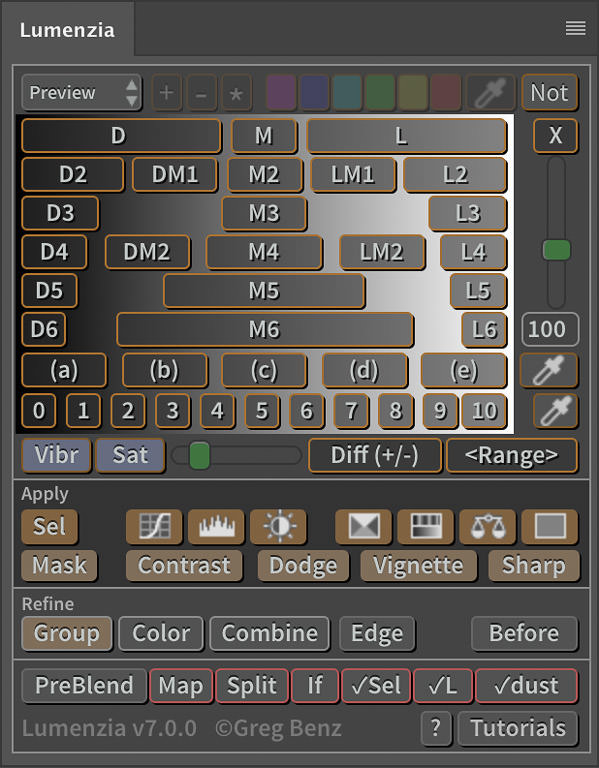Click the 100 value field
This screenshot has width=599, height=768.
click(x=550, y=329)
